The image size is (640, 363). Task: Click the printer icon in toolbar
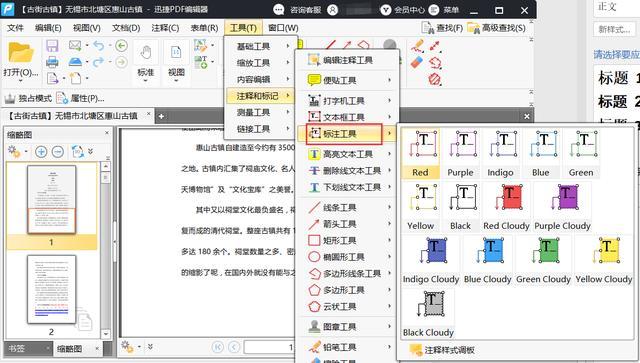52,62
